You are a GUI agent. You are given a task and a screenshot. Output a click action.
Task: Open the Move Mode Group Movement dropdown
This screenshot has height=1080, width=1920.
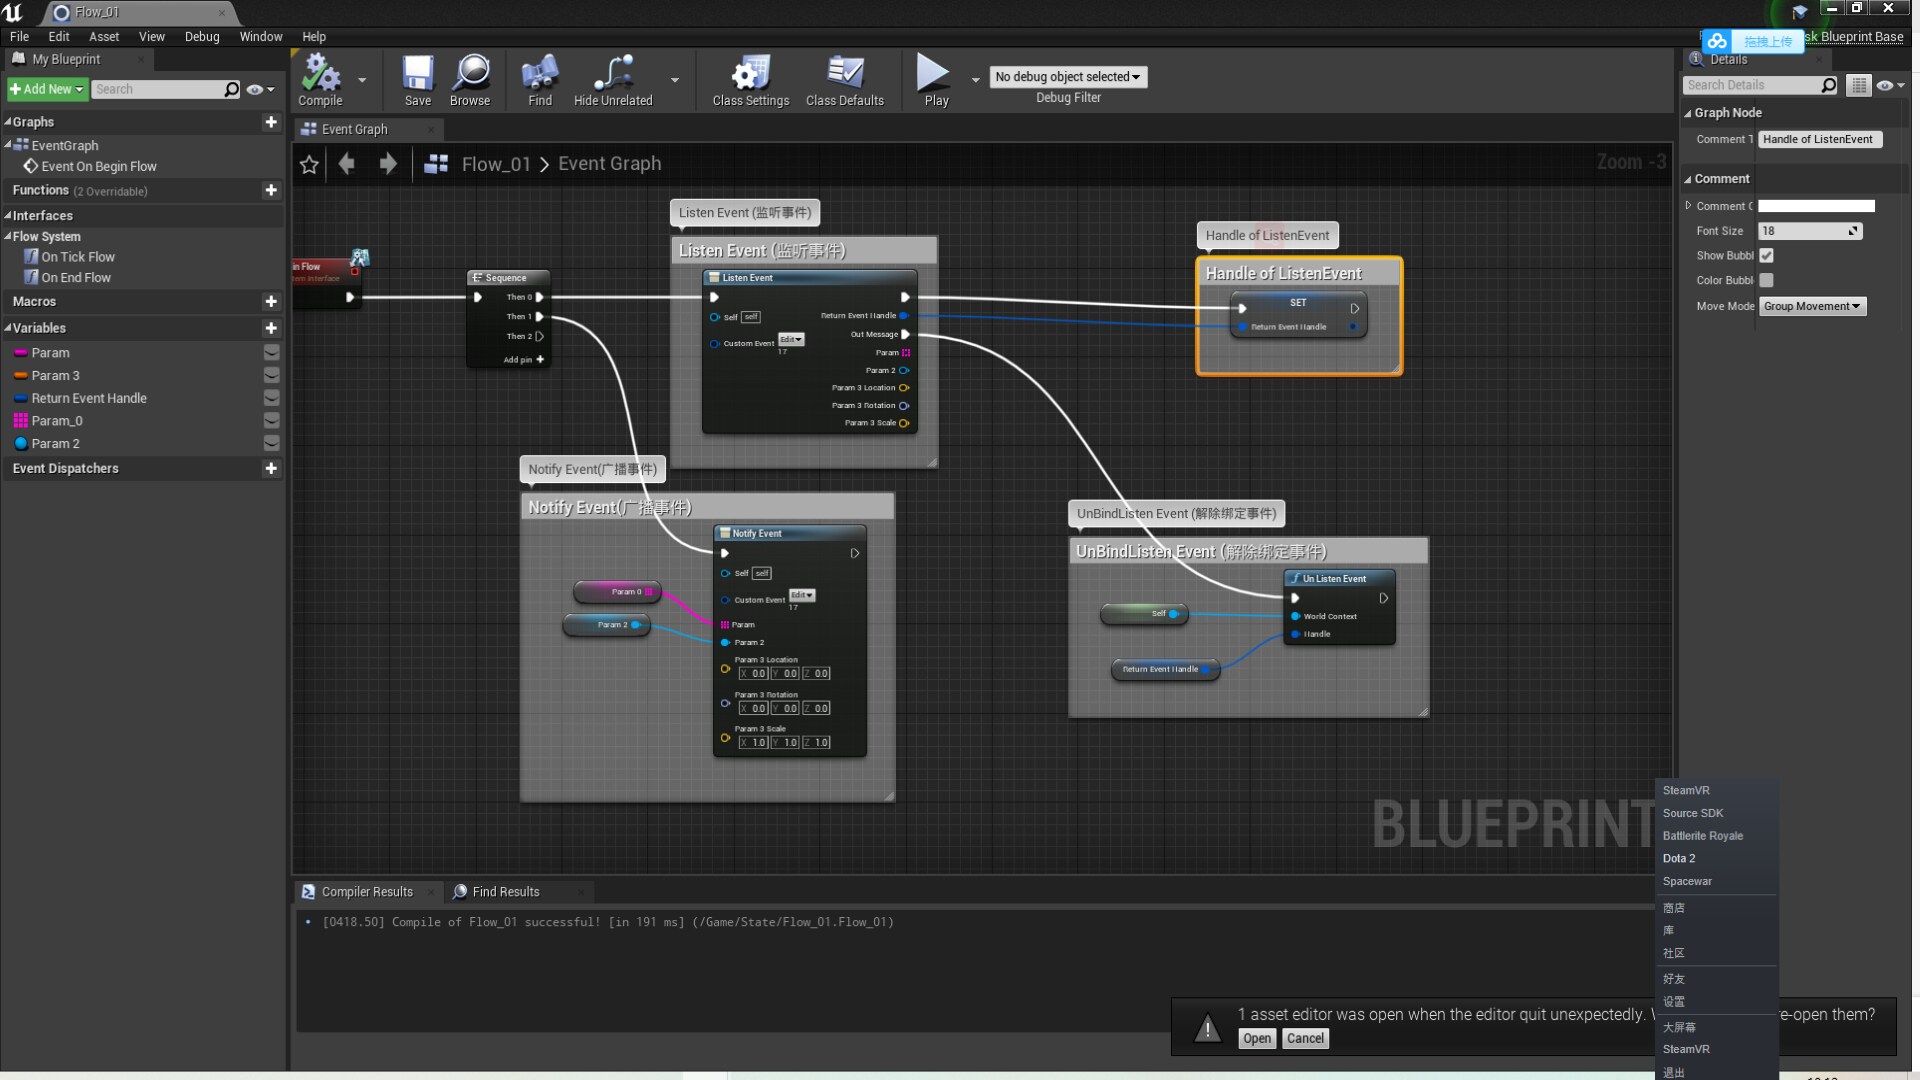coord(1811,306)
